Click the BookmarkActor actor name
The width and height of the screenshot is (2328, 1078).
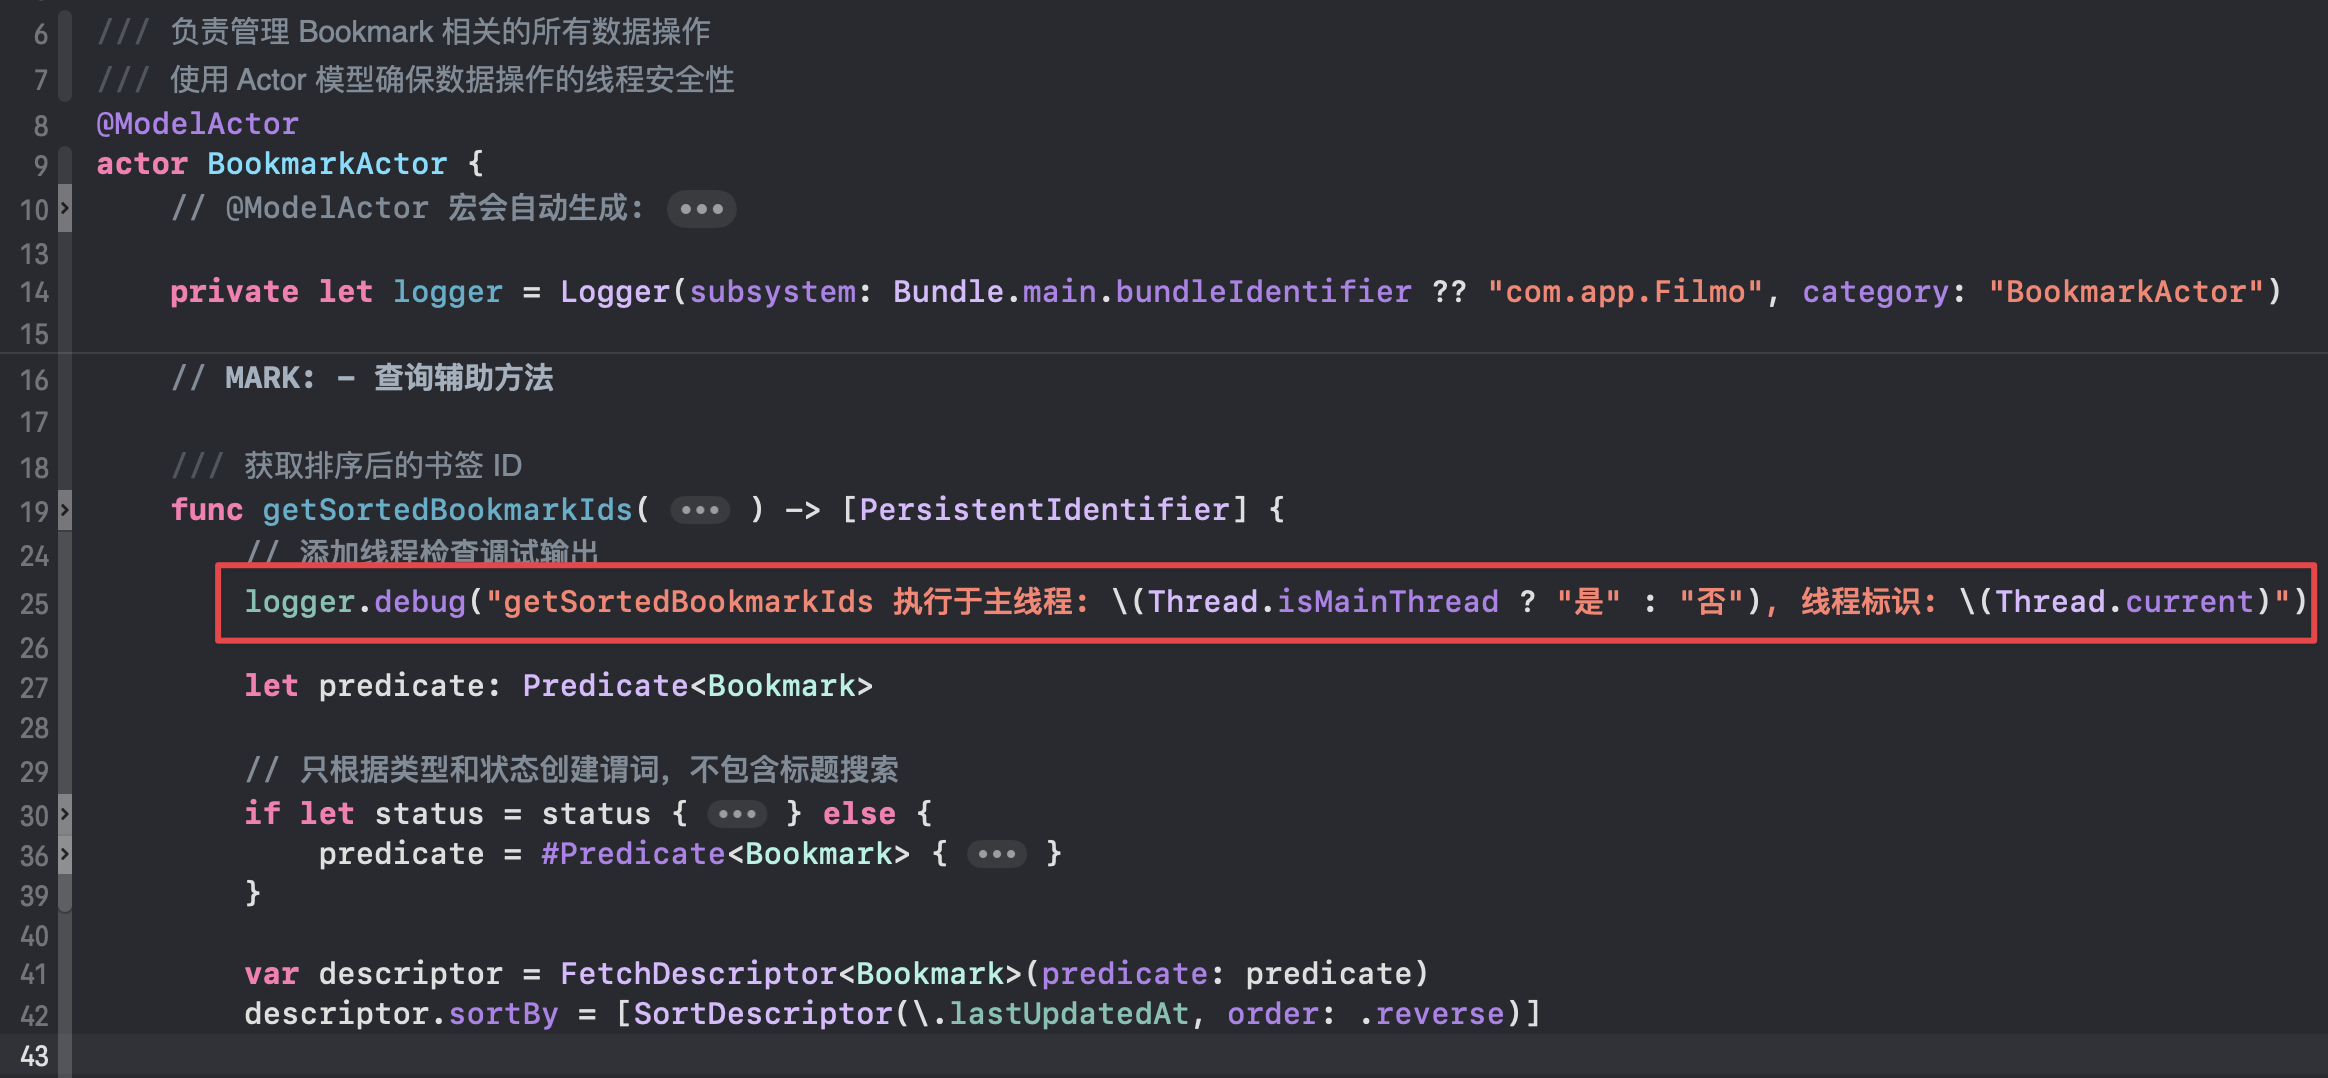[x=327, y=164]
